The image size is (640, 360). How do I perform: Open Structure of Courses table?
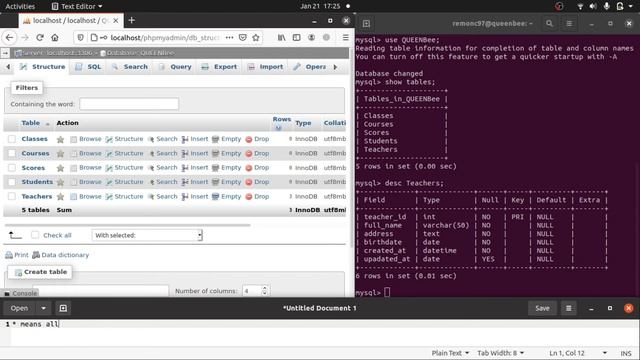(124, 153)
